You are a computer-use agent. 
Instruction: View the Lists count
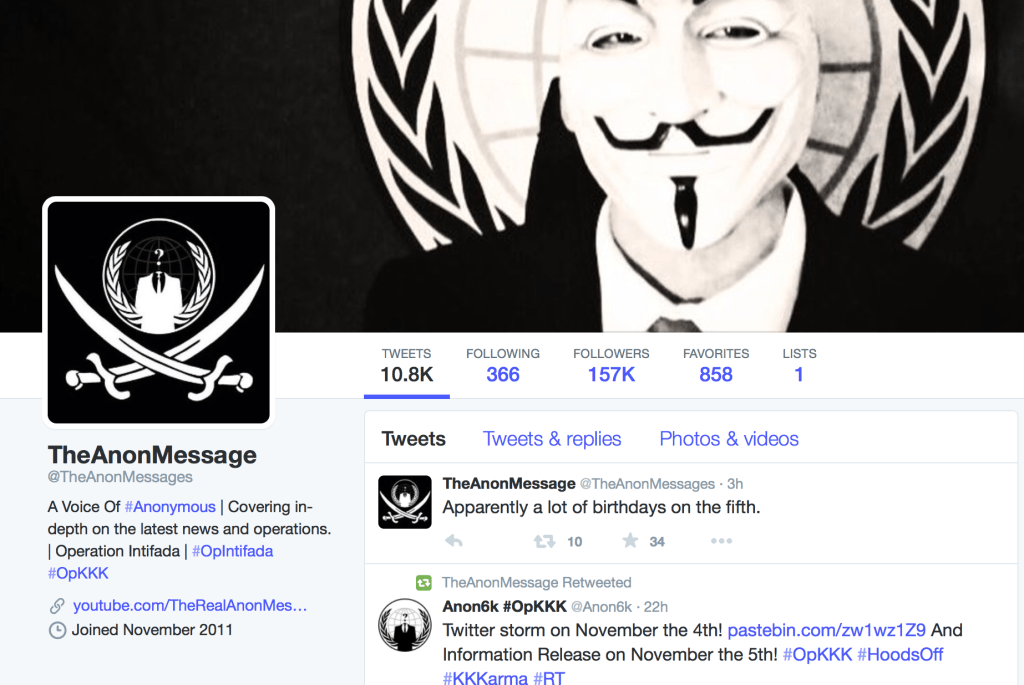pyautogui.click(x=799, y=365)
